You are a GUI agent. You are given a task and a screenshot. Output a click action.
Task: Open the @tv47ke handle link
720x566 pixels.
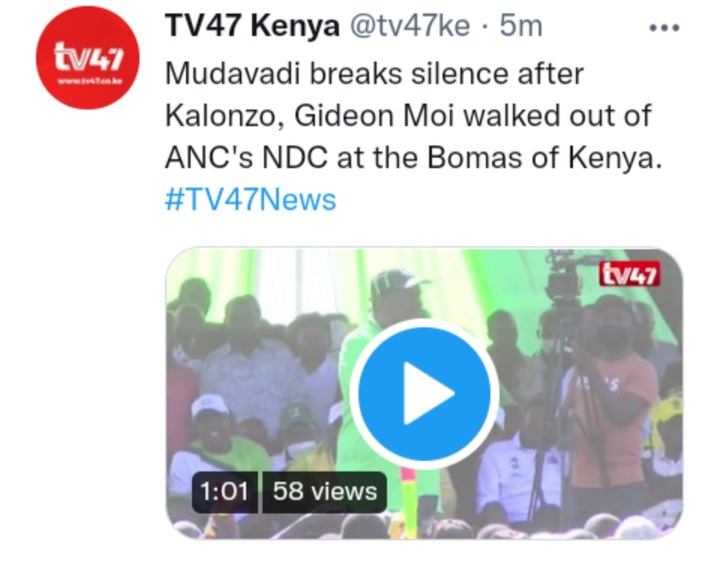411,26
